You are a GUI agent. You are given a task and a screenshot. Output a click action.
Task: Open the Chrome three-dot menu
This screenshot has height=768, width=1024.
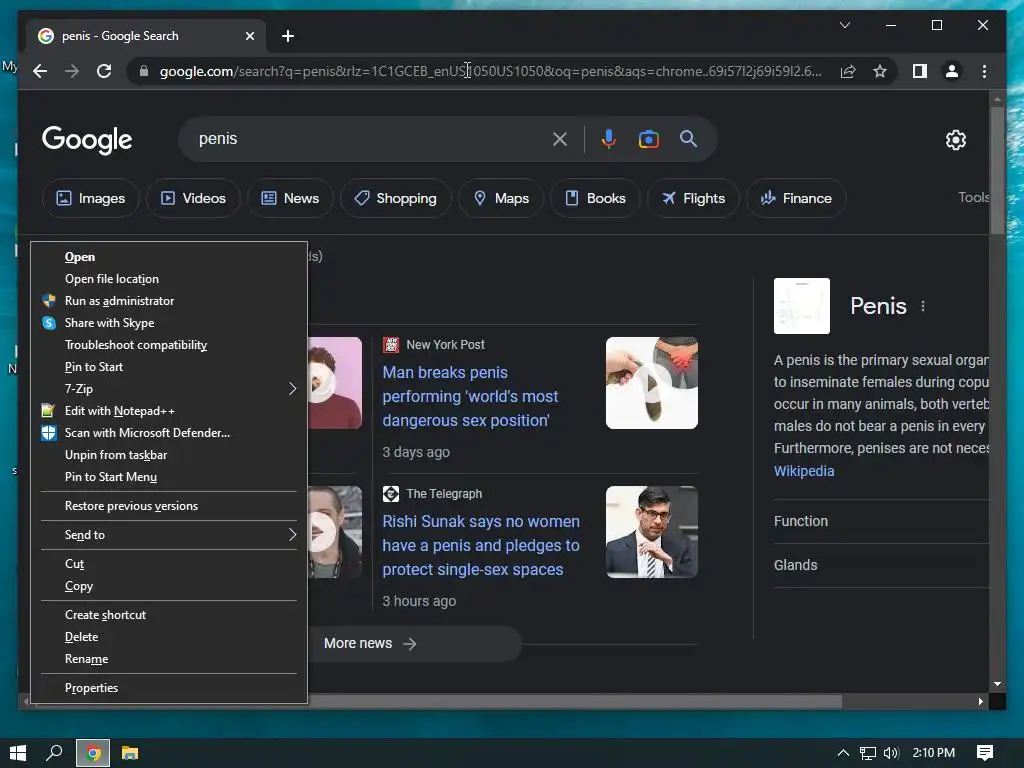984,71
